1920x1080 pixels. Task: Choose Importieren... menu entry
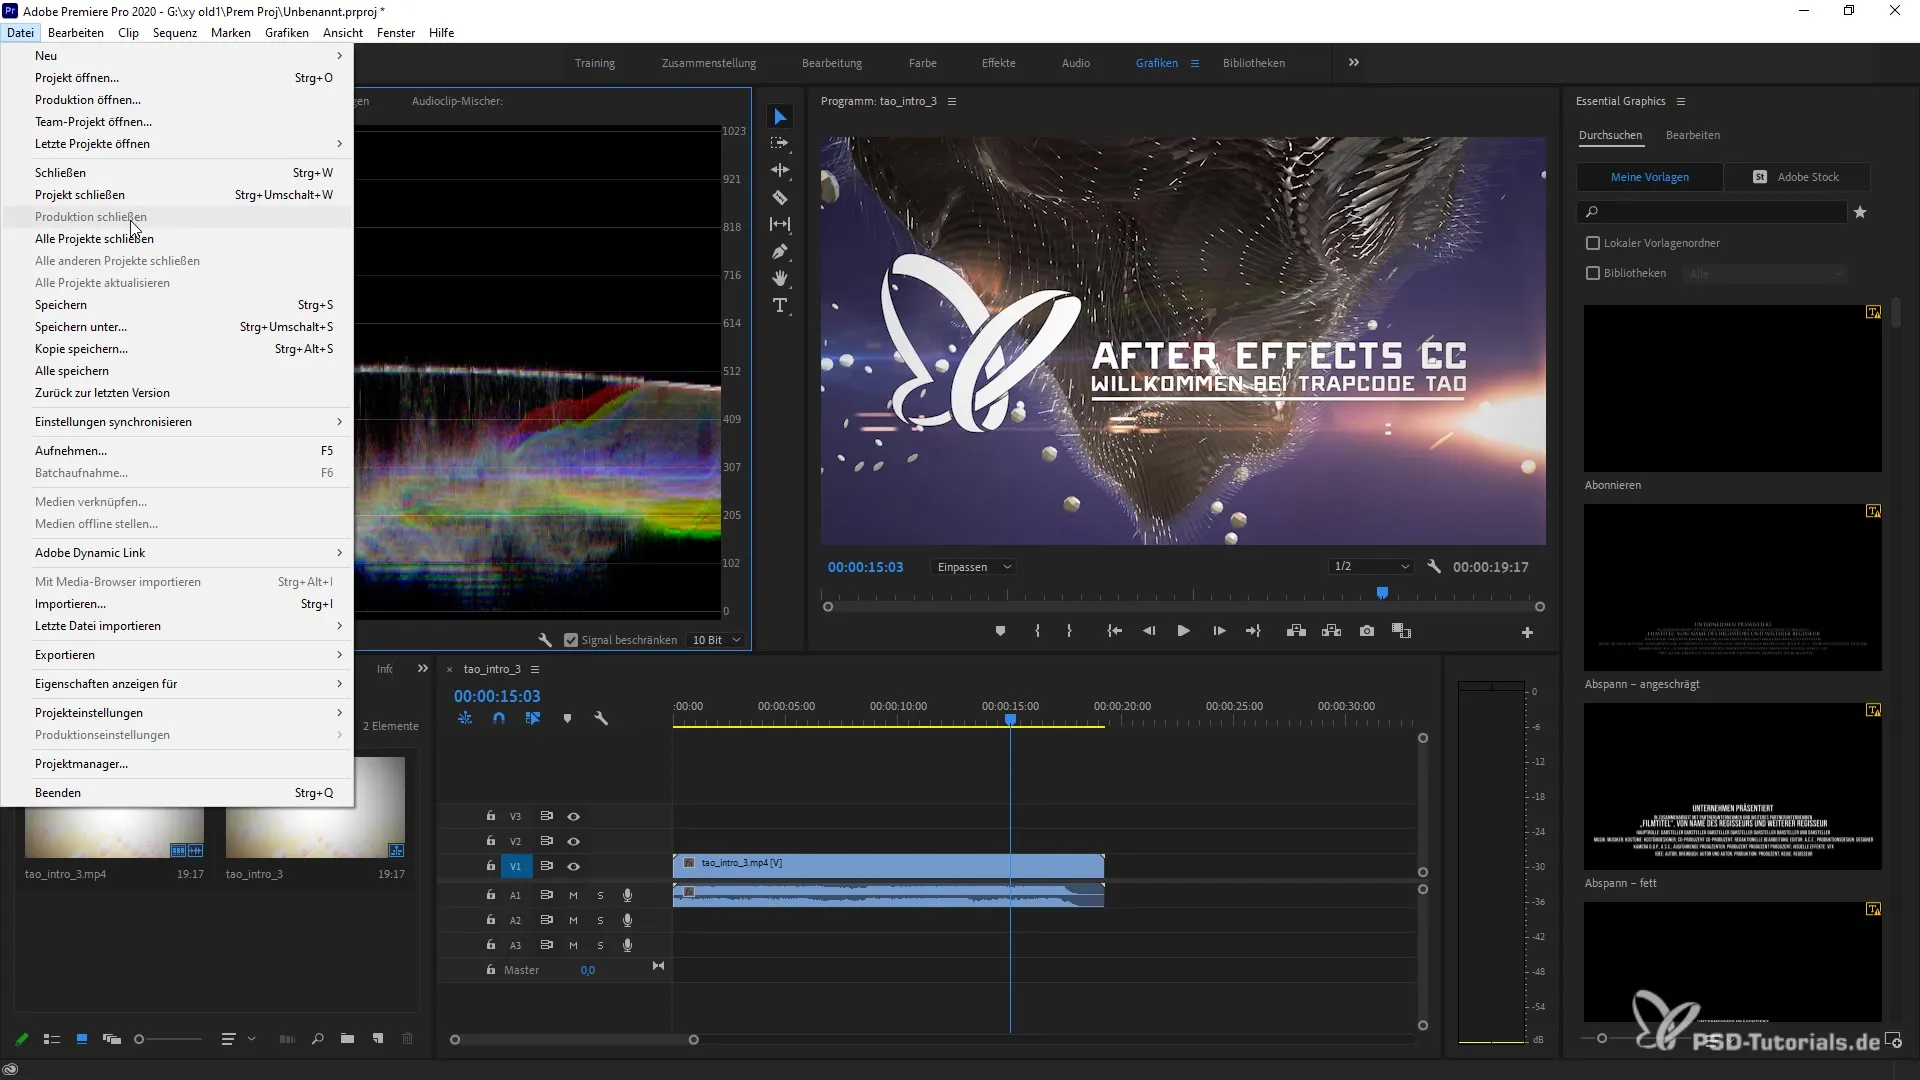click(x=188, y=604)
